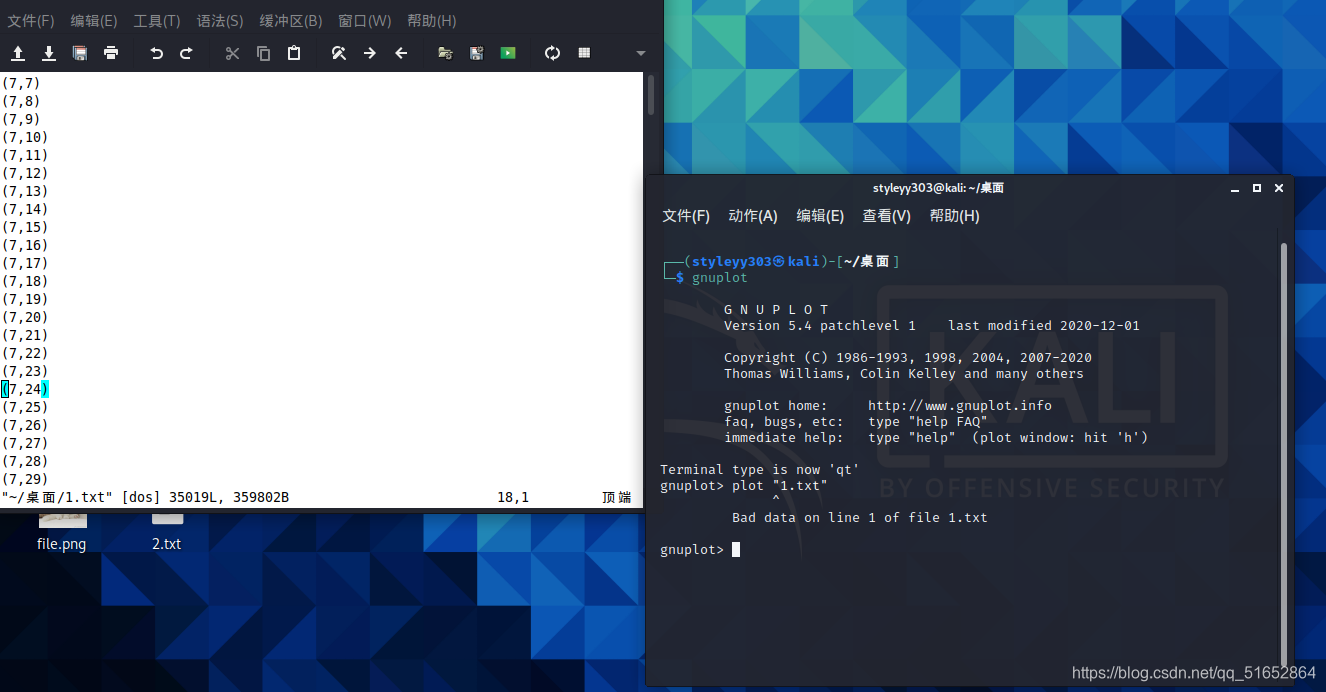Open the terminal 查看(V) menu

[887, 216]
